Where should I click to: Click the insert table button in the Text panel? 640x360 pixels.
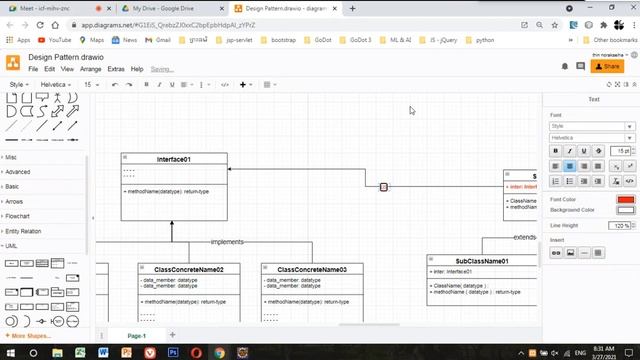[598, 253]
